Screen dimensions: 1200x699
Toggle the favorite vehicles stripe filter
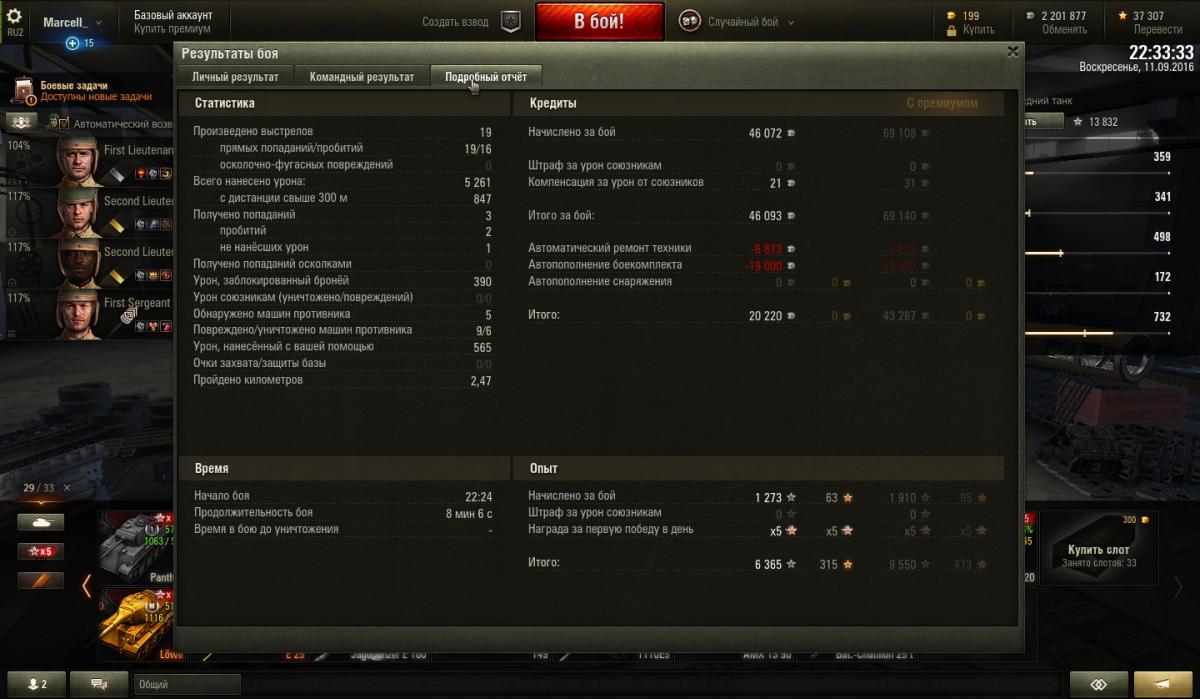pos(40,580)
